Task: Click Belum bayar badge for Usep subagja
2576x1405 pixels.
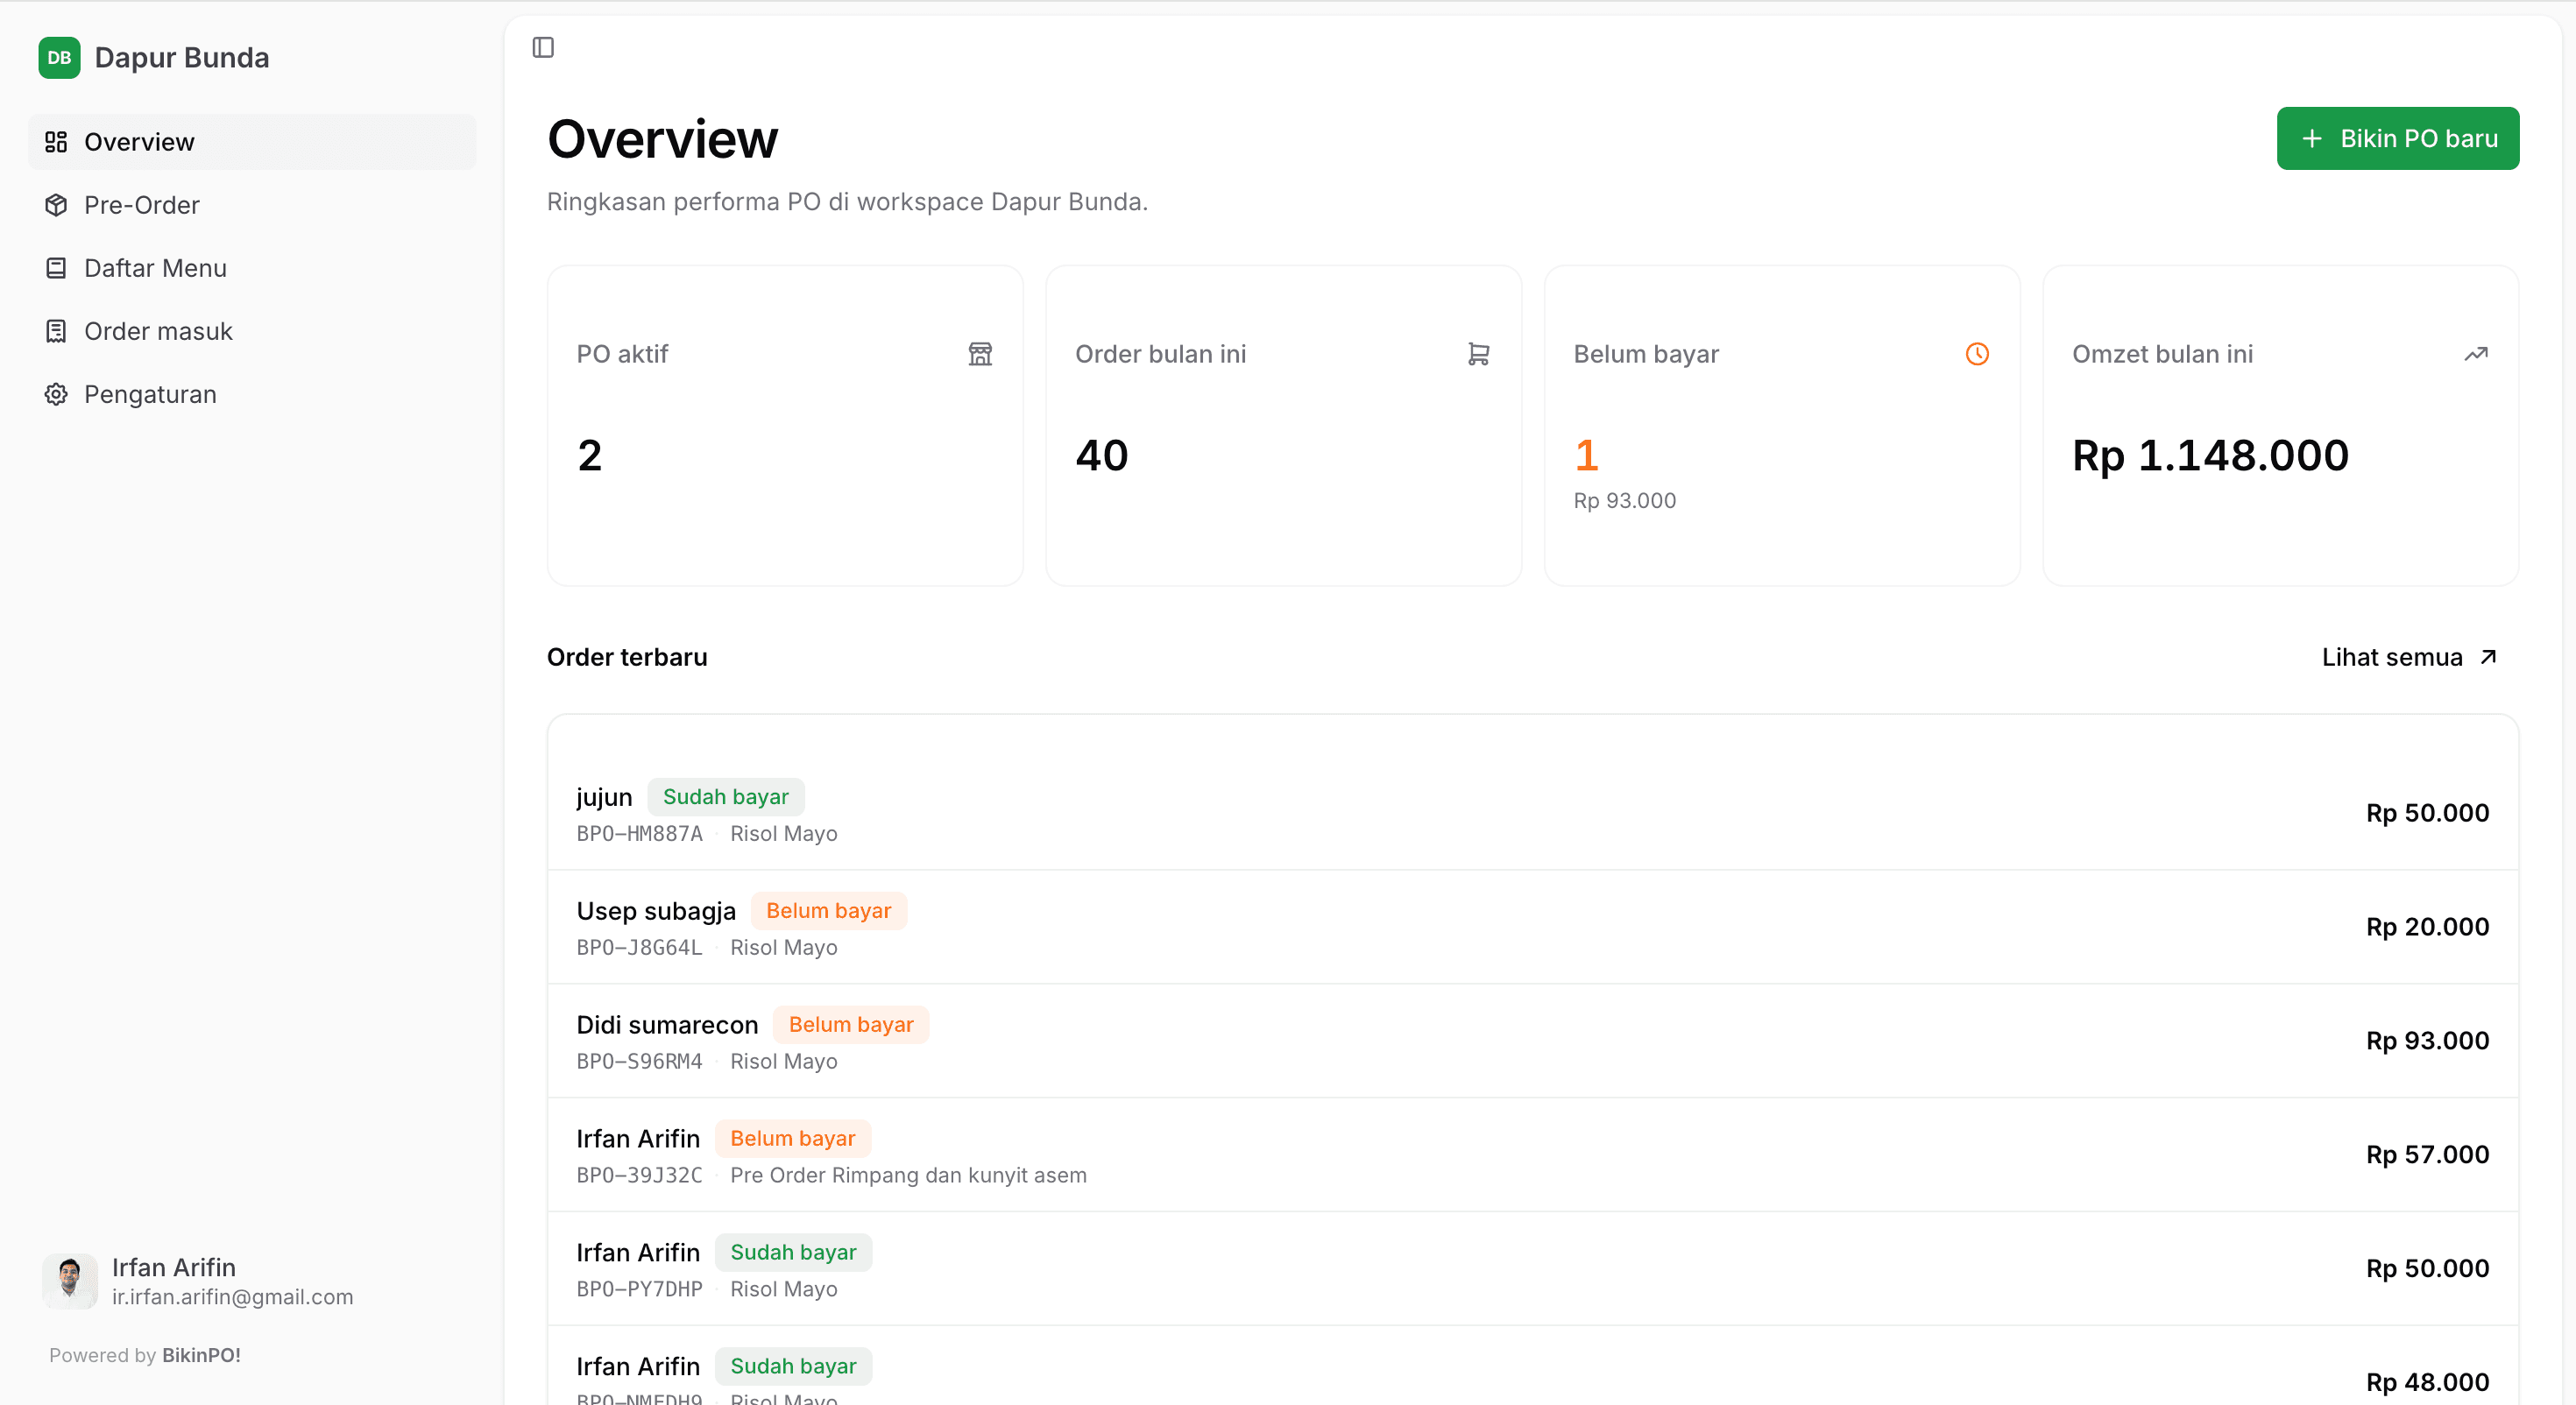Action: (829, 911)
